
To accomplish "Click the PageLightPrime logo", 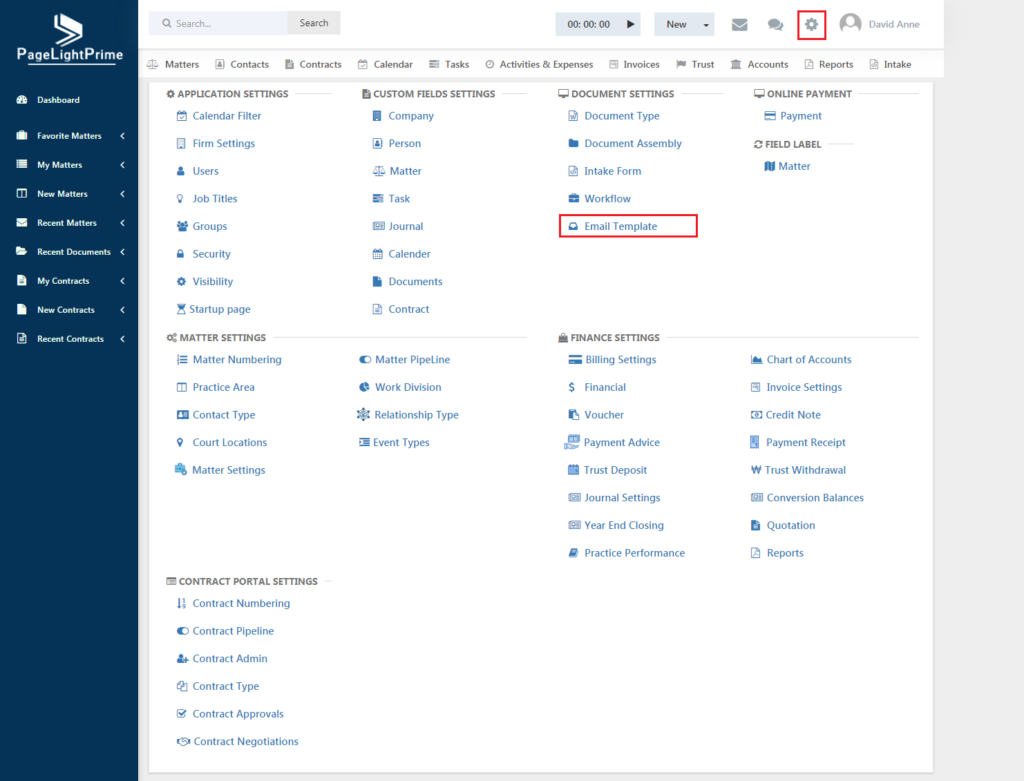I will pos(69,39).
